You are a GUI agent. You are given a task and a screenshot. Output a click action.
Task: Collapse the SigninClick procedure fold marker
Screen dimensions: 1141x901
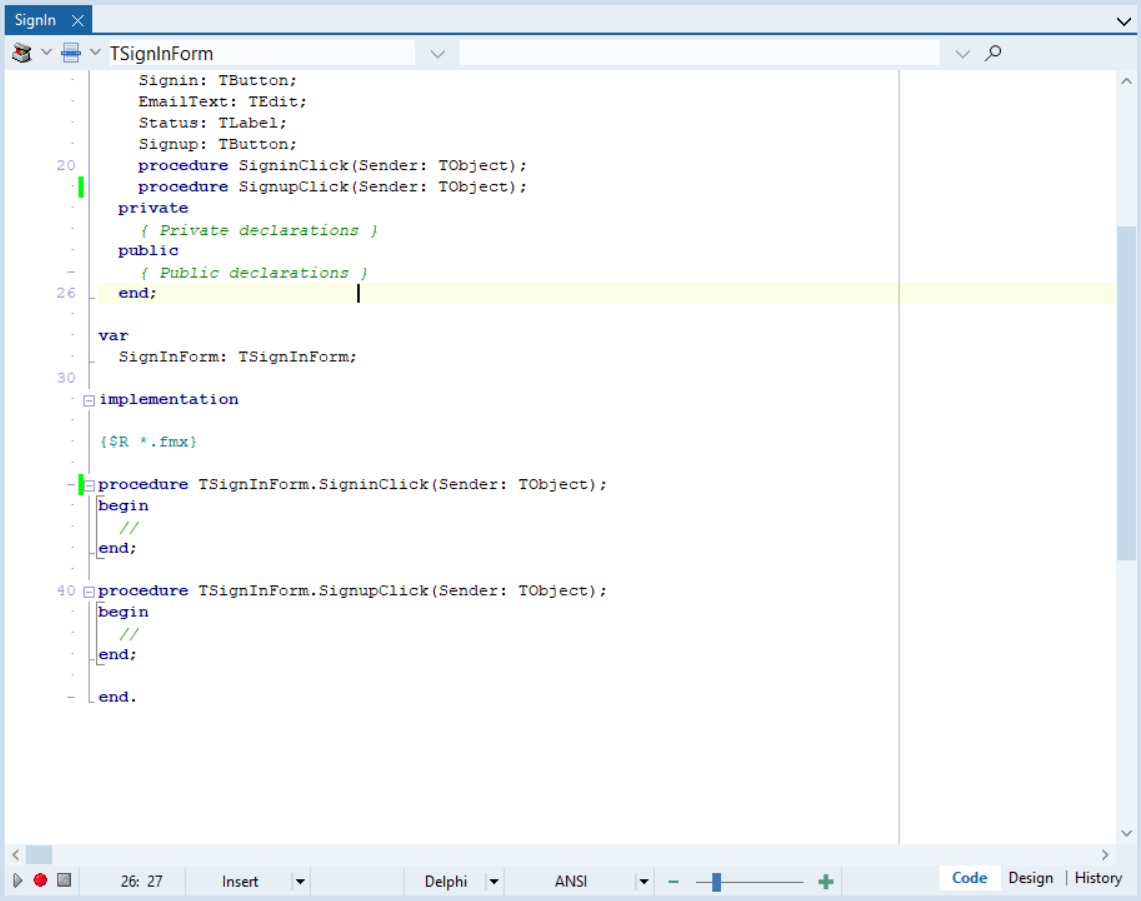89,485
